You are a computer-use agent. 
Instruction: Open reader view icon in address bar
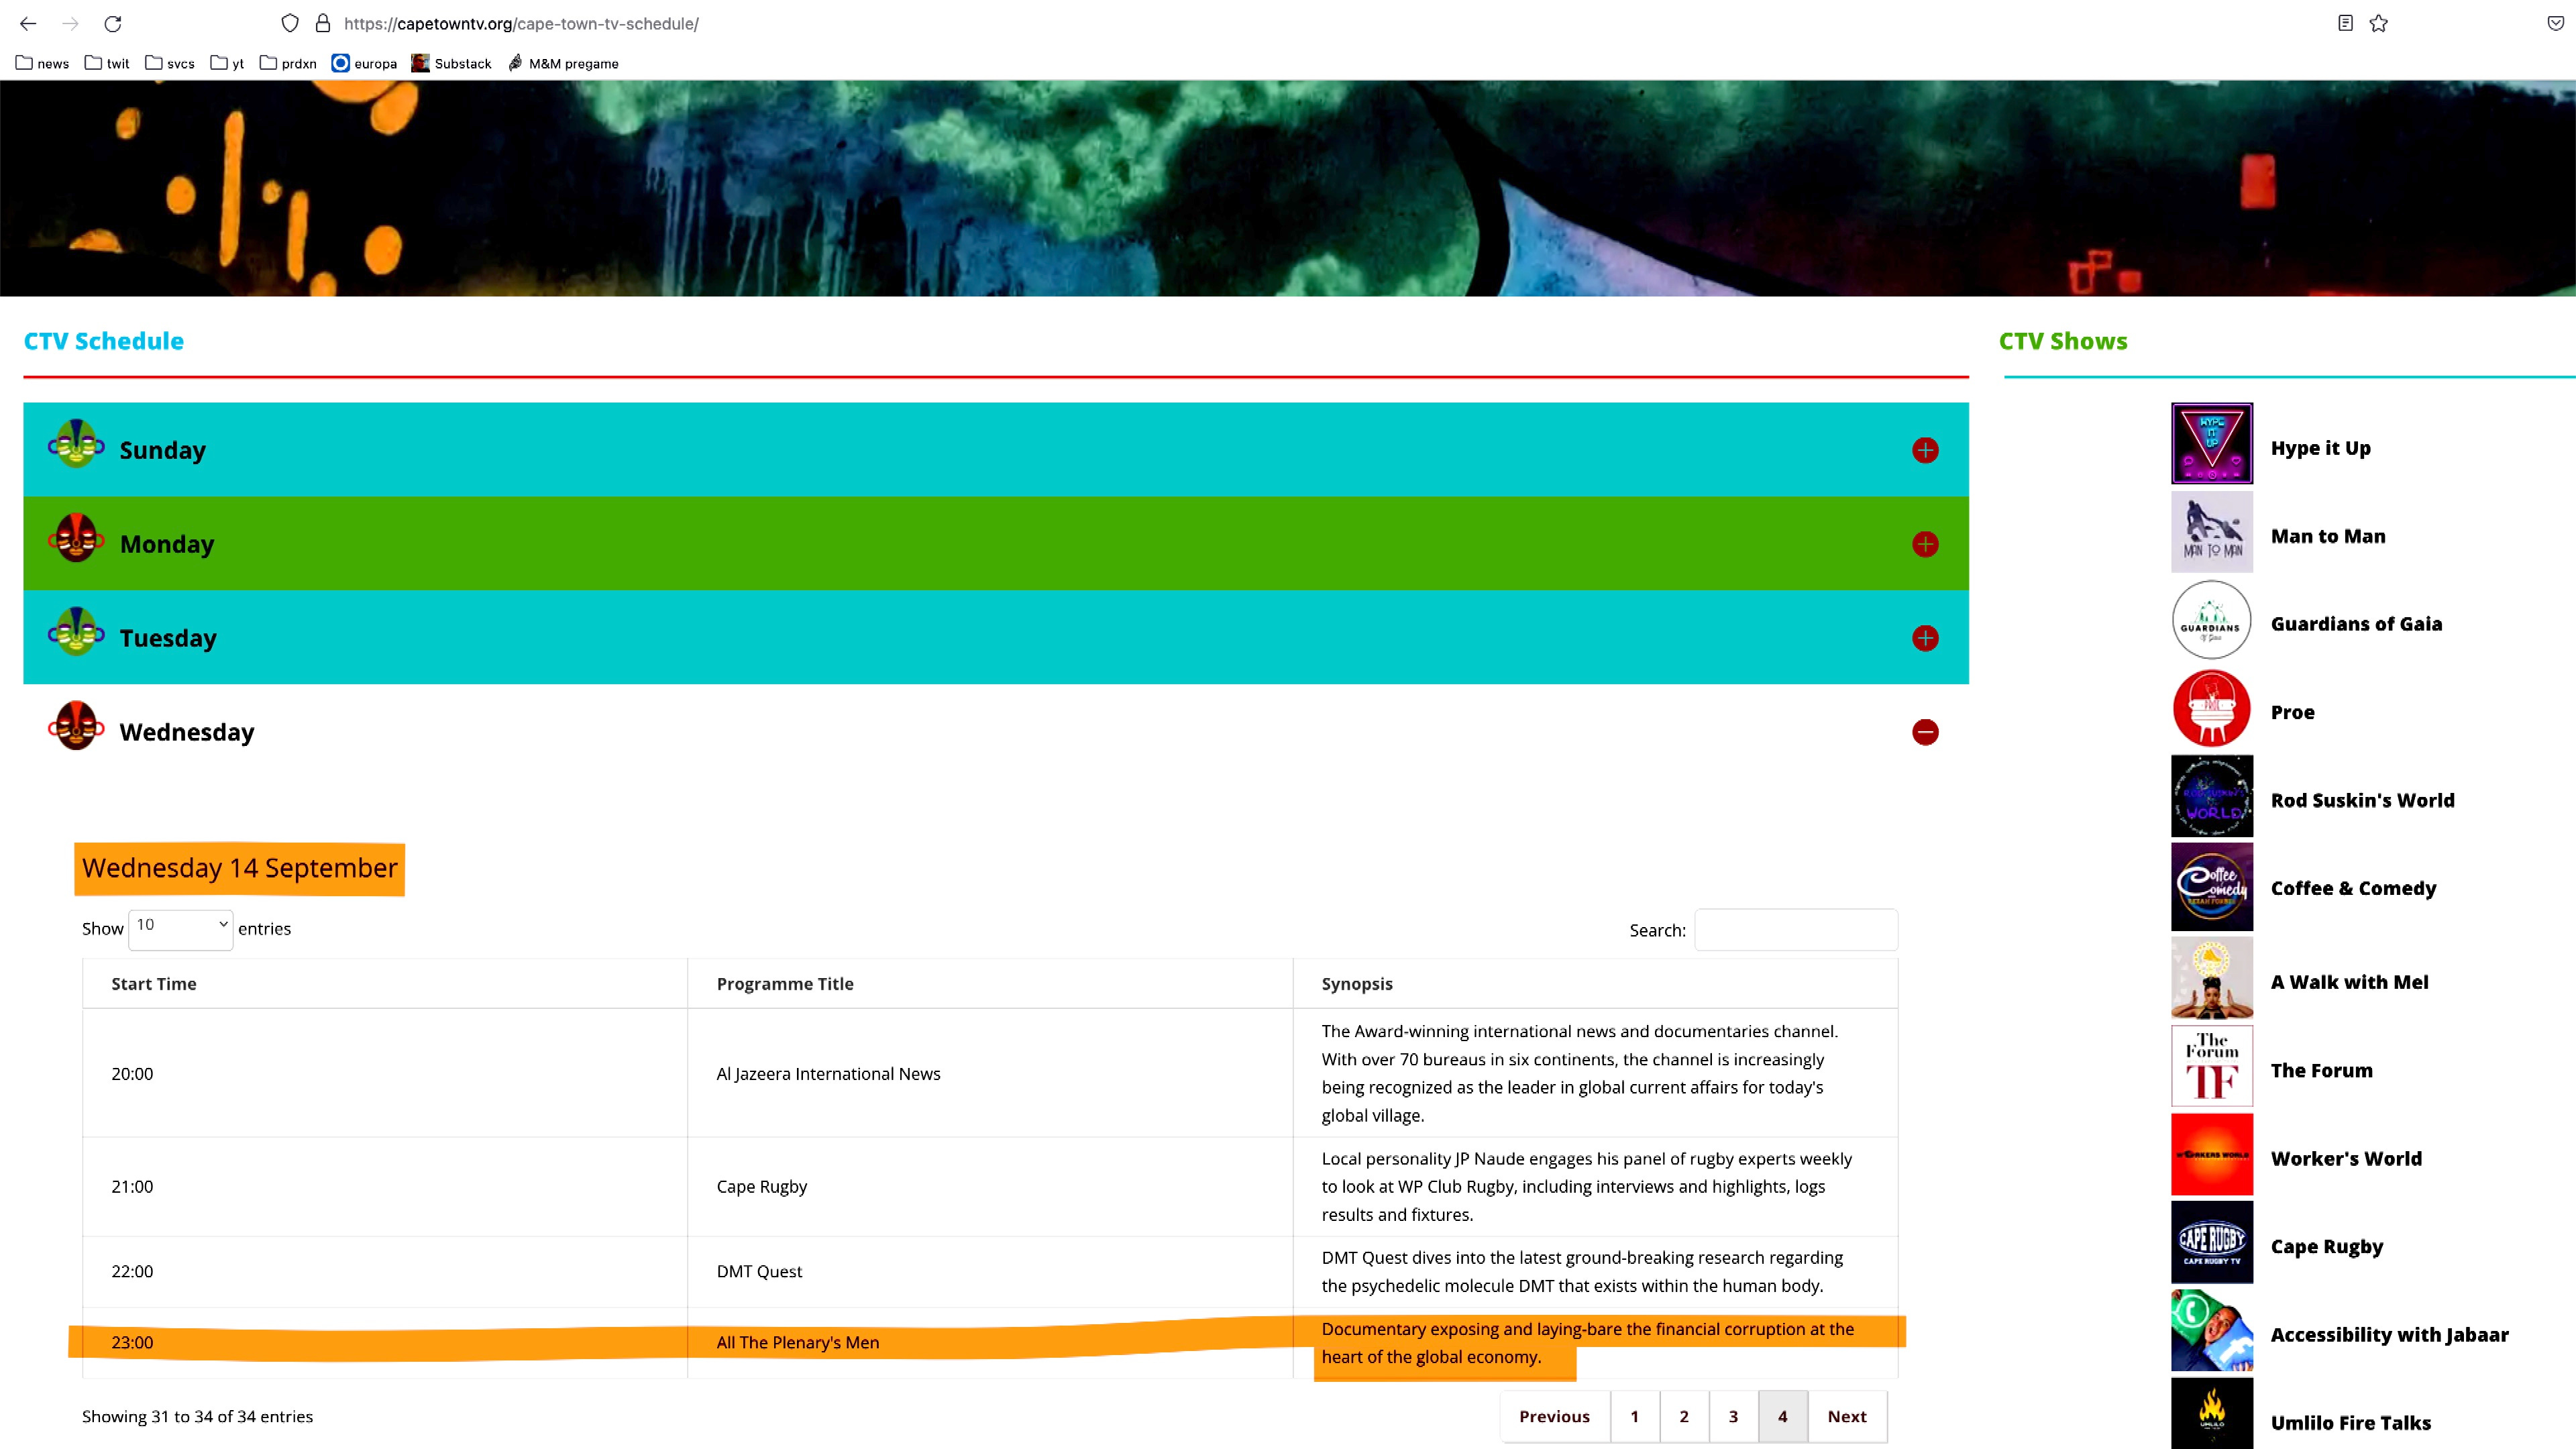pos(2345,23)
